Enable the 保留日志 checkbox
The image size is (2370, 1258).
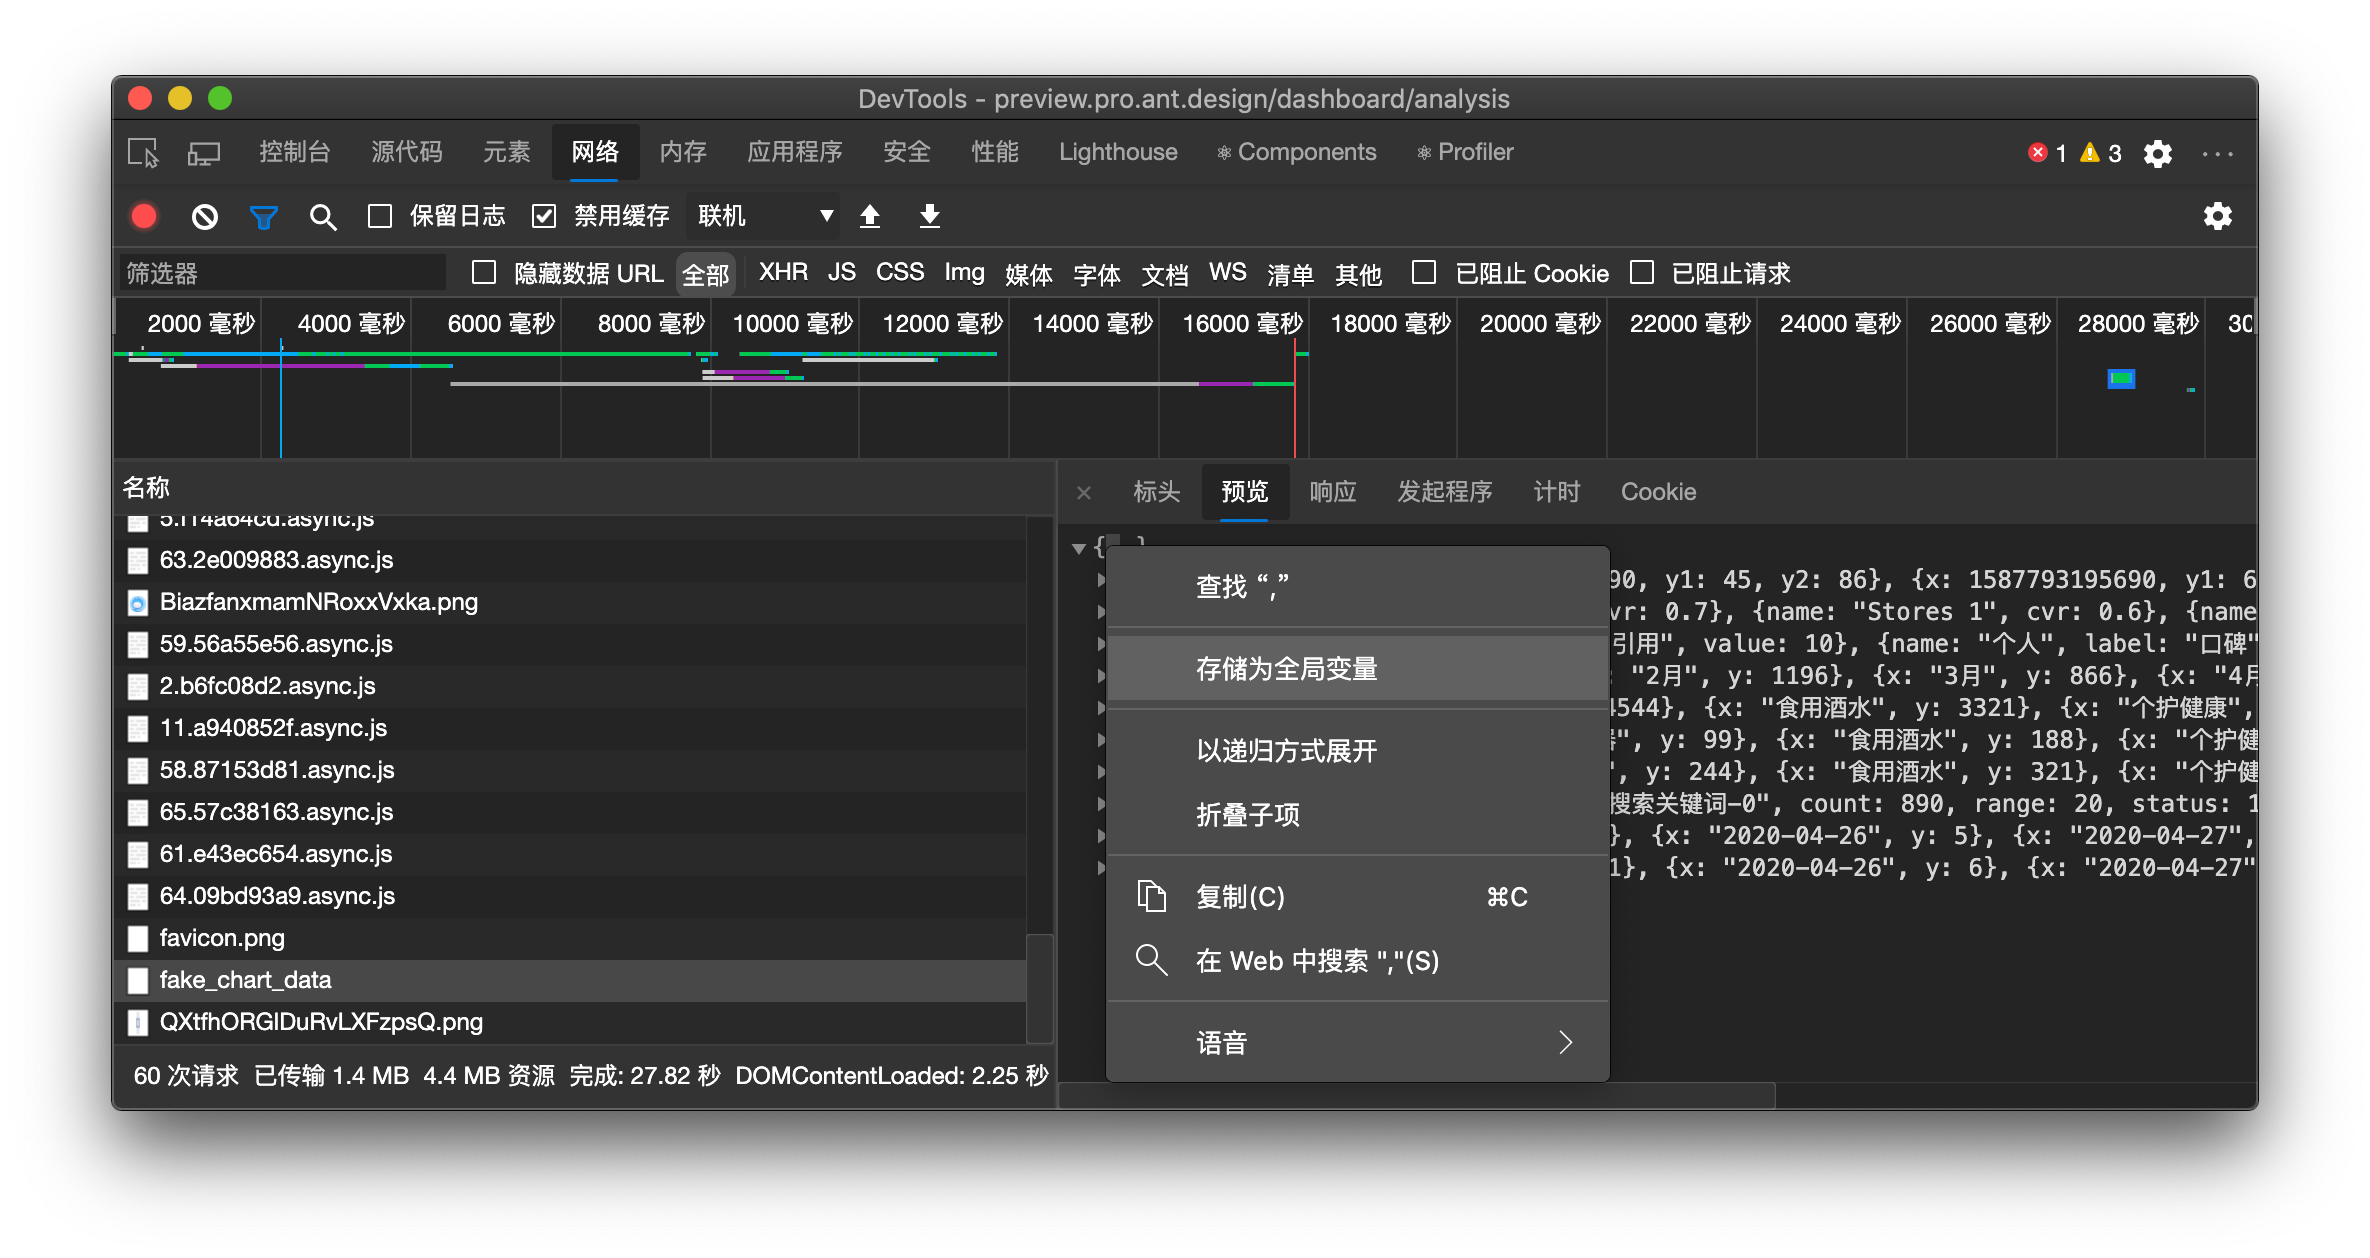(380, 216)
